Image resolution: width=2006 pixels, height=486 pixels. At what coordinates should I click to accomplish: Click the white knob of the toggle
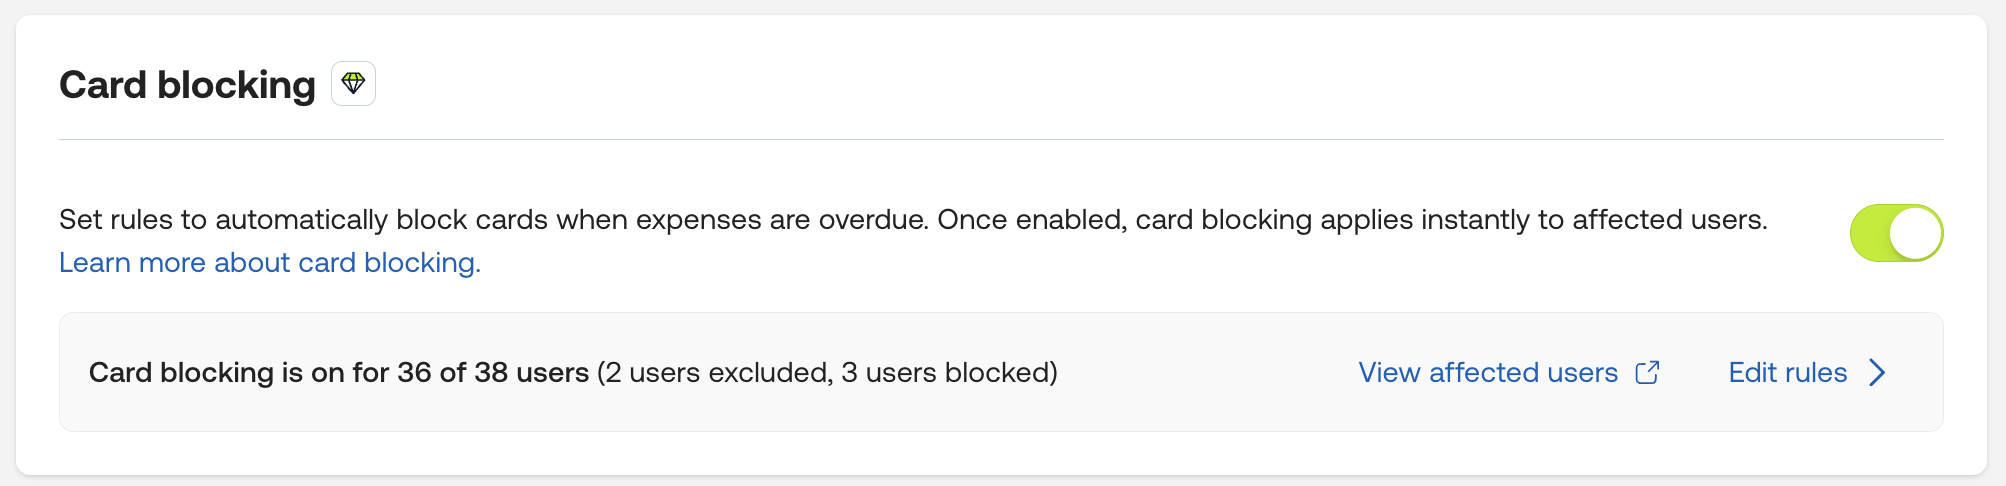coord(1915,233)
